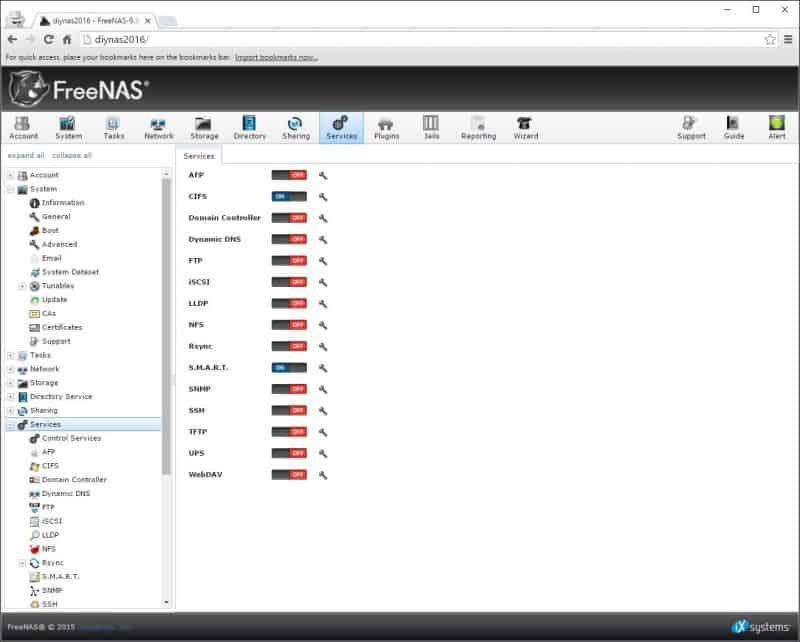Click the iXsystems logo
The height and width of the screenshot is (642, 800).
click(x=761, y=627)
